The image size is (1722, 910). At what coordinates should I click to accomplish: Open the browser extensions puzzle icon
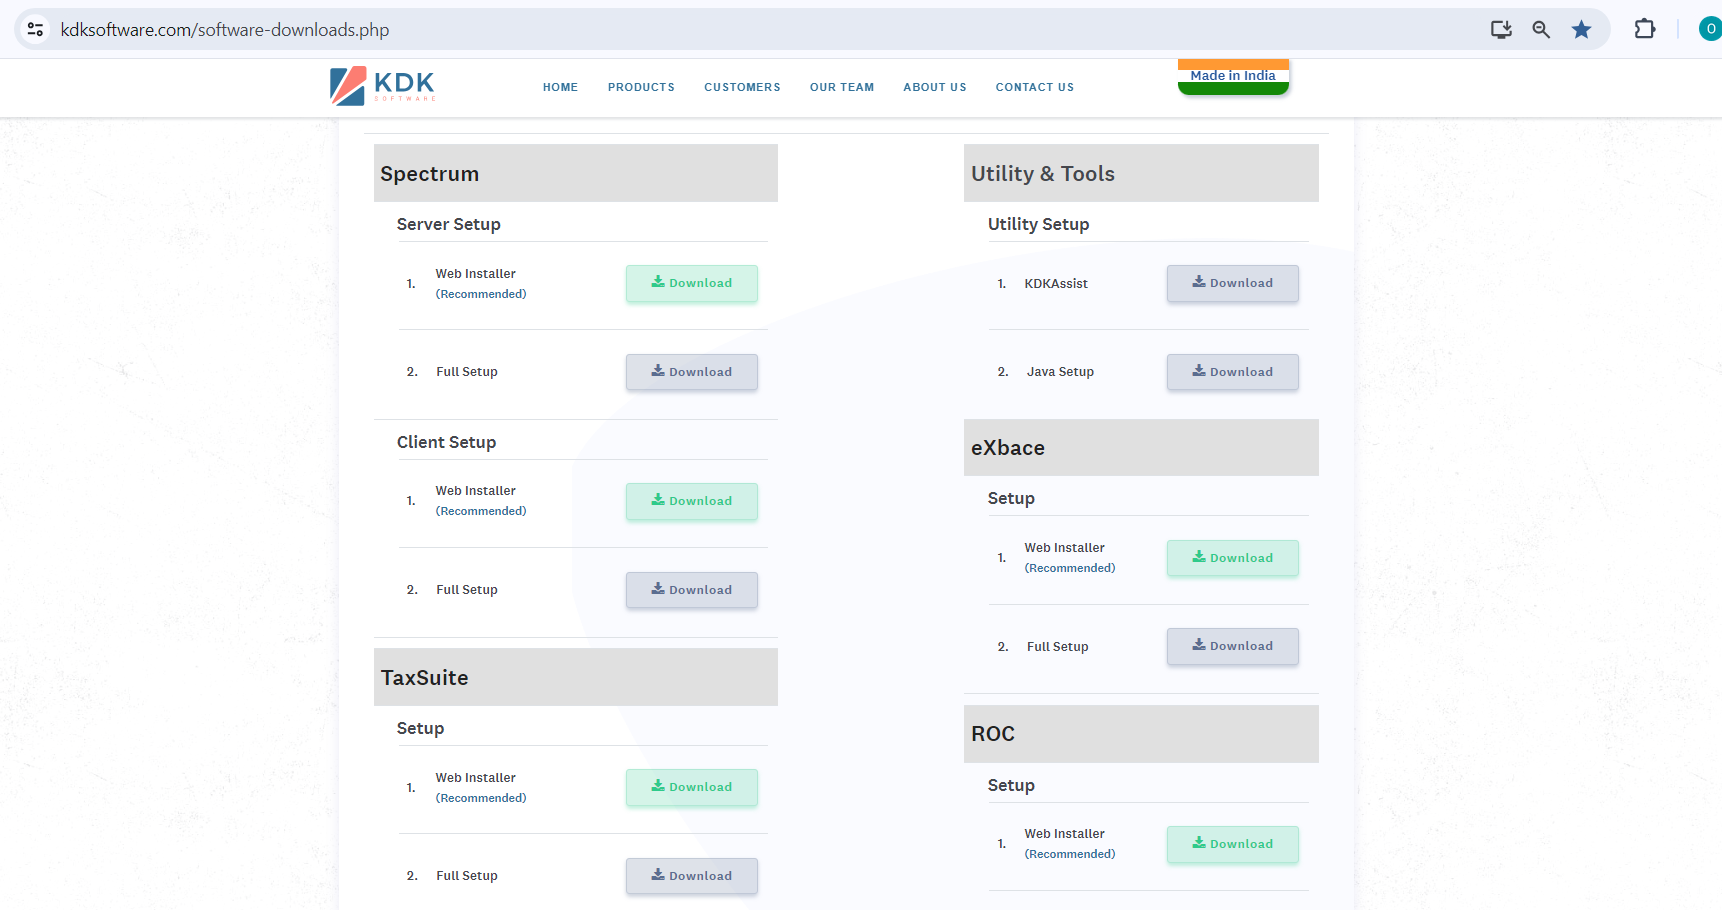(x=1645, y=29)
